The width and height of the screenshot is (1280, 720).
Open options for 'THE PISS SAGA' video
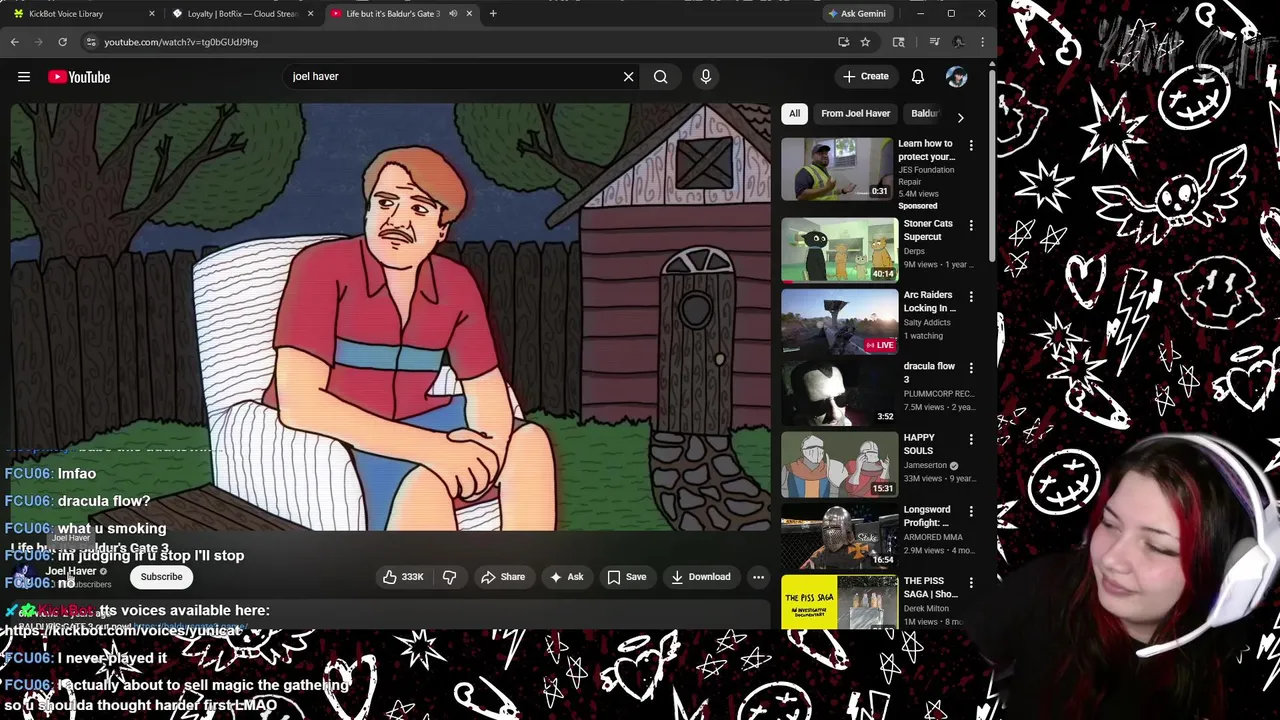(x=970, y=583)
